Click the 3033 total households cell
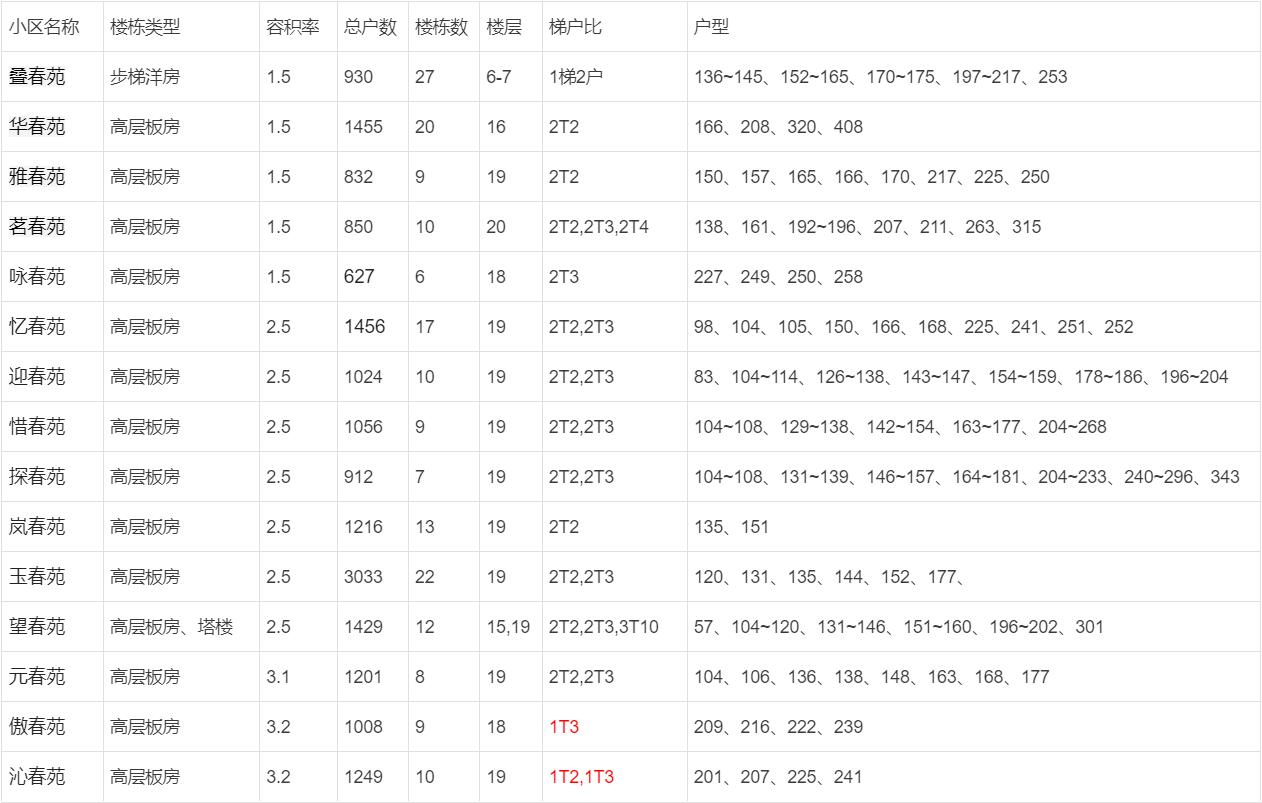Image resolution: width=1262 pixels, height=803 pixels. (363, 577)
